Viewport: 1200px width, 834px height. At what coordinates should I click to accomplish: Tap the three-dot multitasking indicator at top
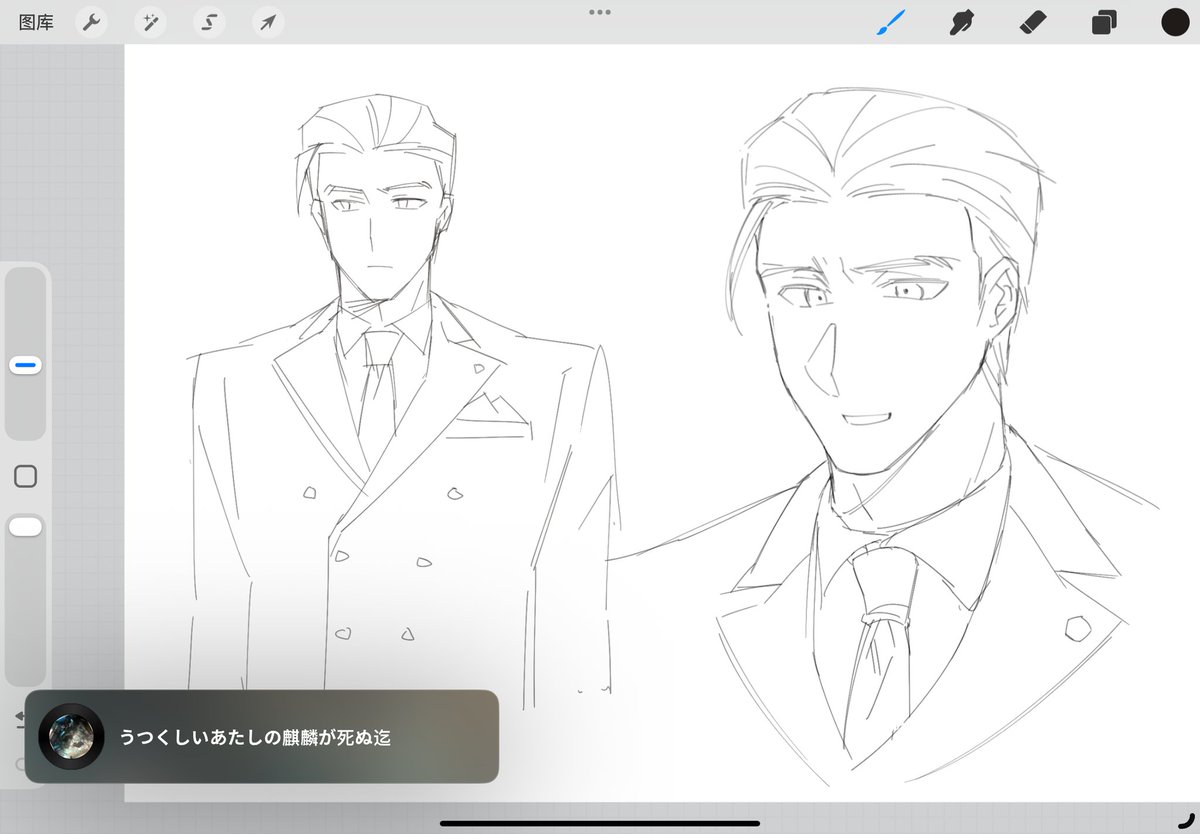pos(600,12)
